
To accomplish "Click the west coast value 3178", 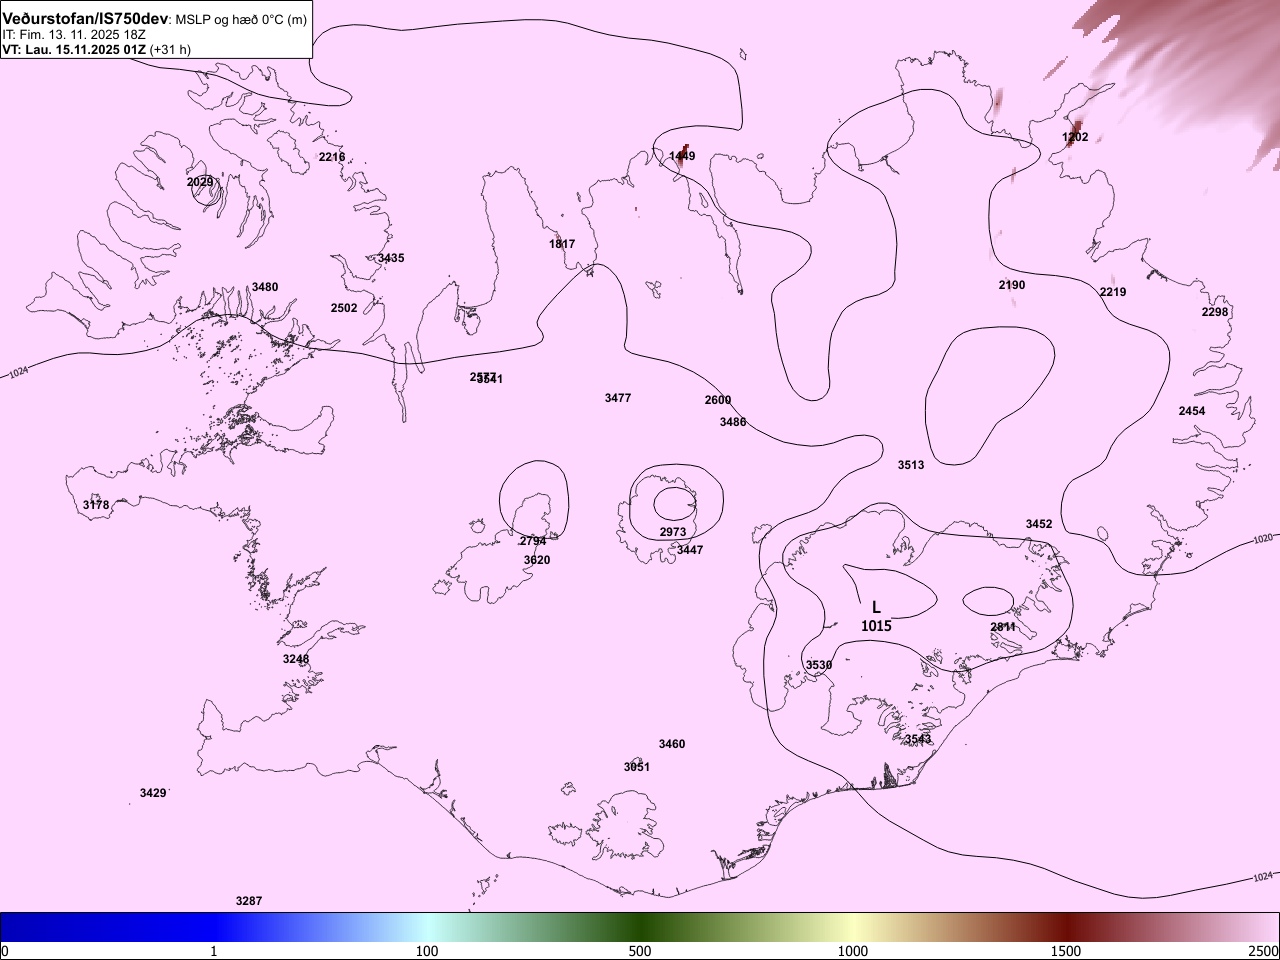I will tap(96, 505).
